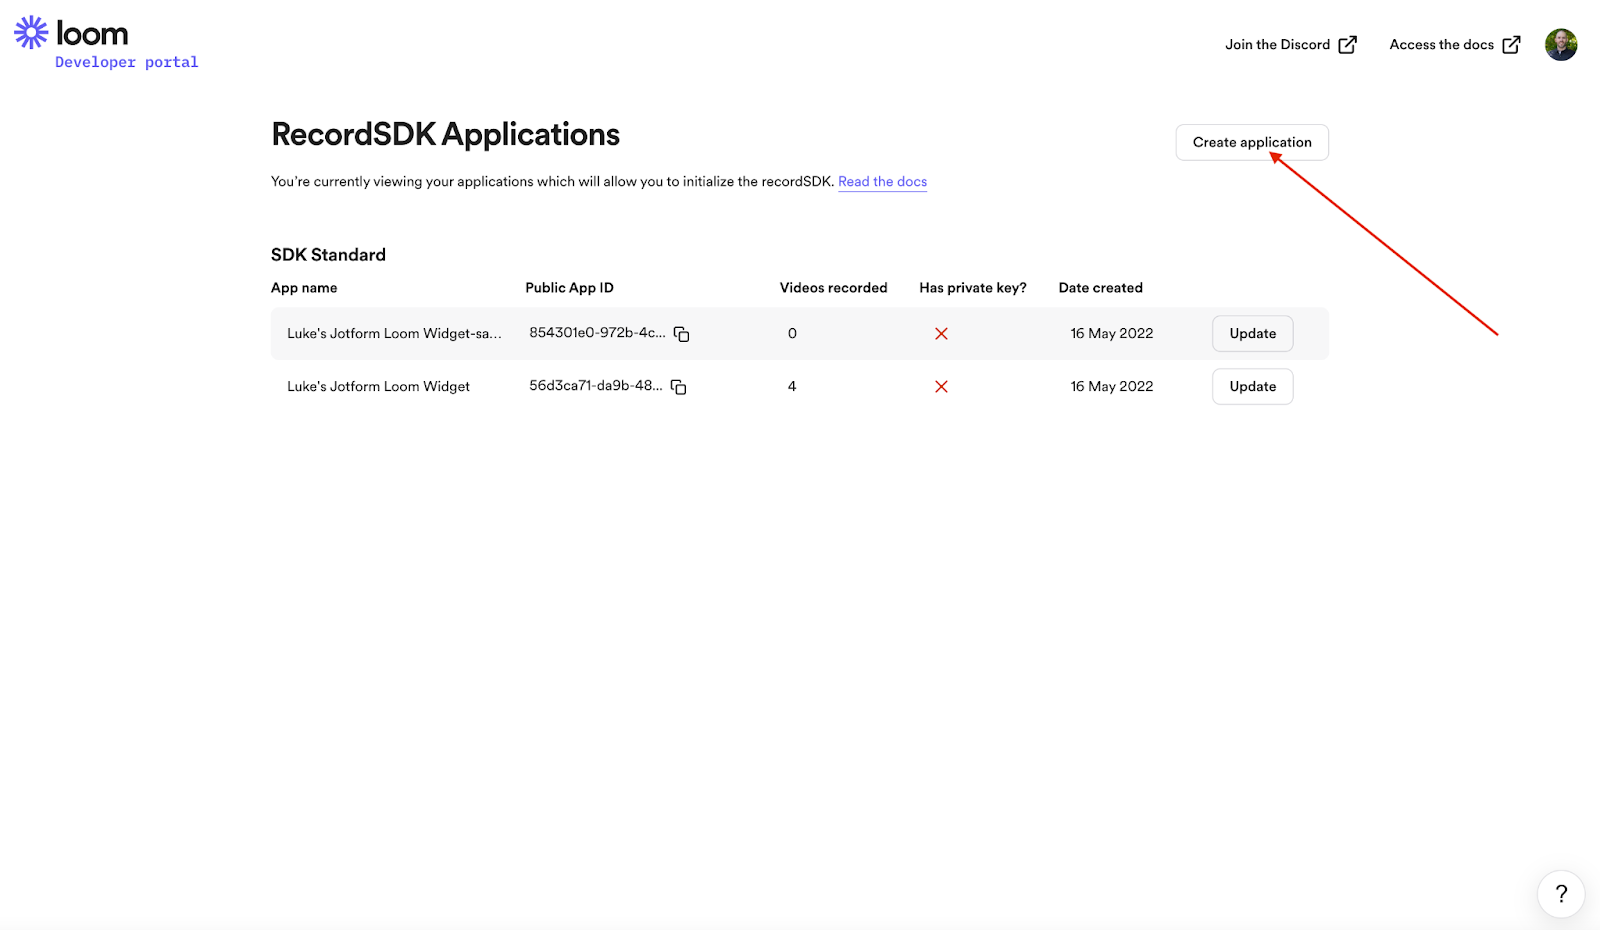
Task: Click the Date created column header
Action: click(1100, 288)
